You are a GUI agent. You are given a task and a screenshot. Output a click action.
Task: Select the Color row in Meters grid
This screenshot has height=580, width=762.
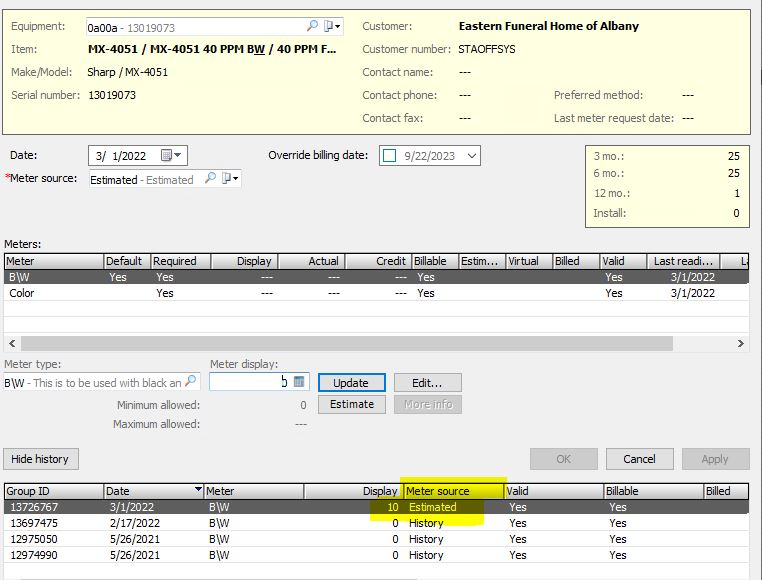pos(376,293)
